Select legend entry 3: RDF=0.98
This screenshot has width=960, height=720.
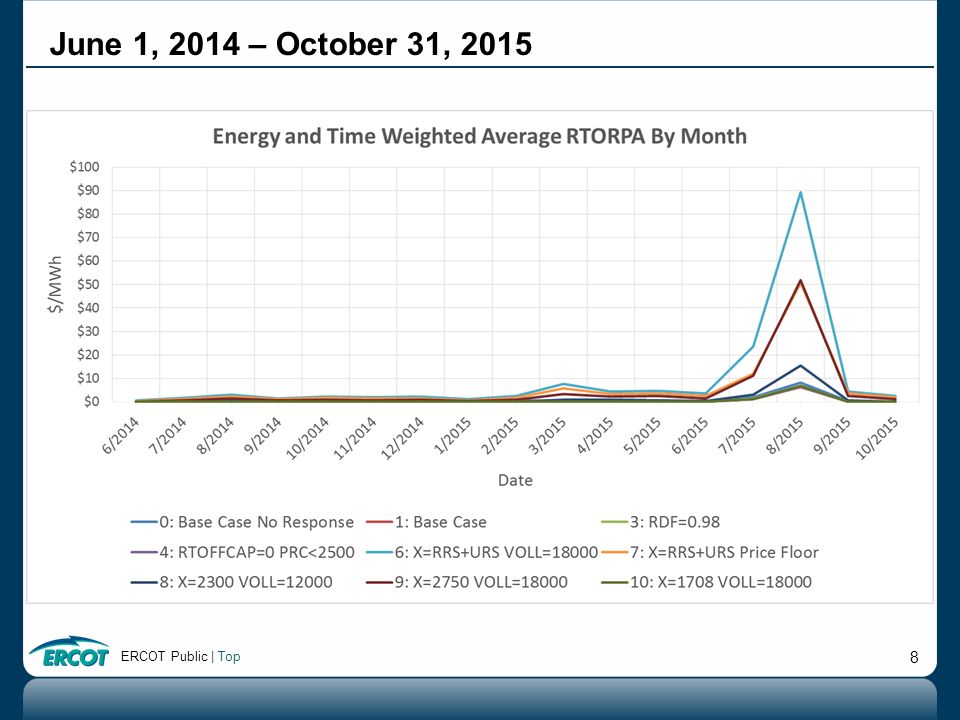[661, 522]
